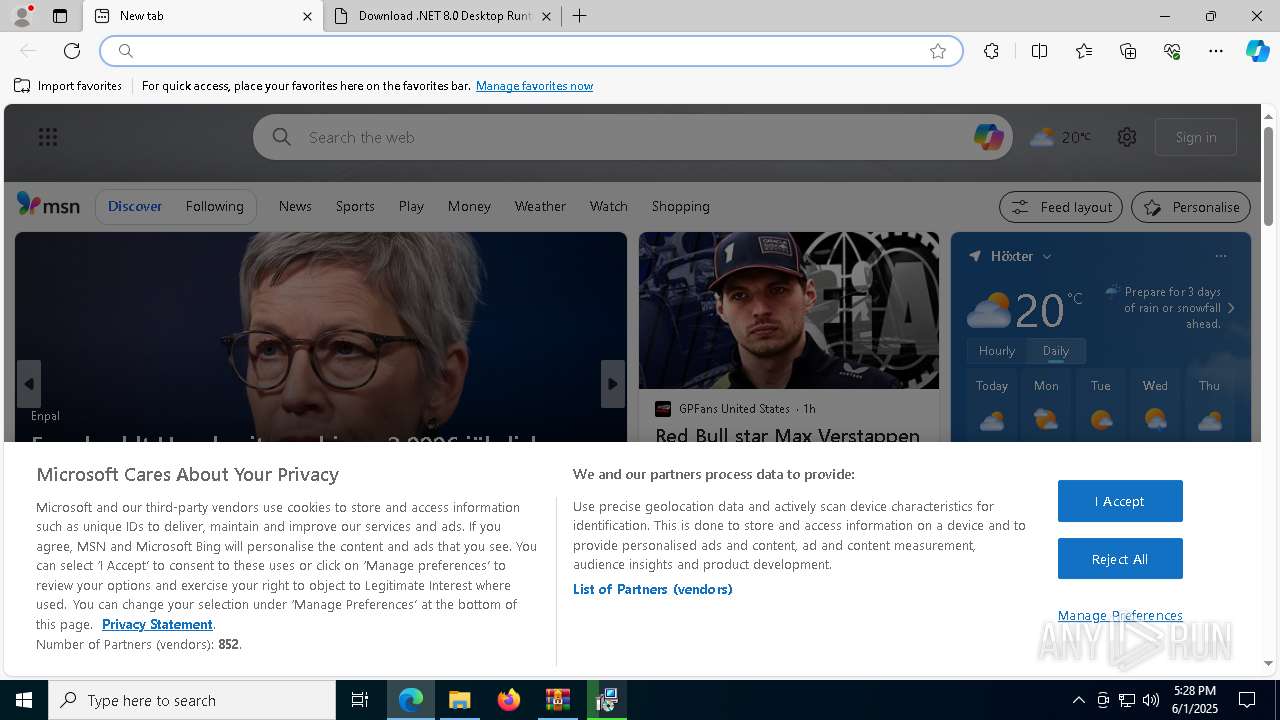Open Task View on taskbar
The image size is (1280, 720).
click(x=360, y=700)
